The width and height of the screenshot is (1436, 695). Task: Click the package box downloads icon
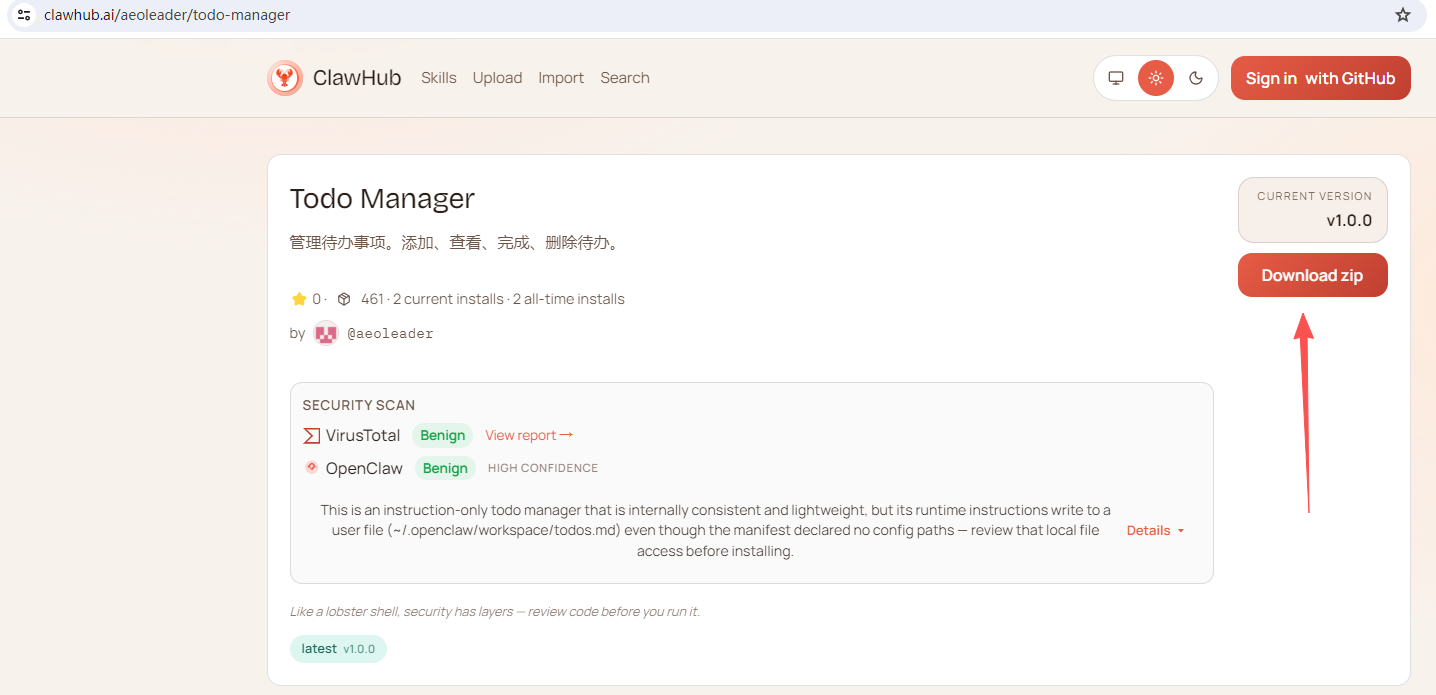coord(344,299)
